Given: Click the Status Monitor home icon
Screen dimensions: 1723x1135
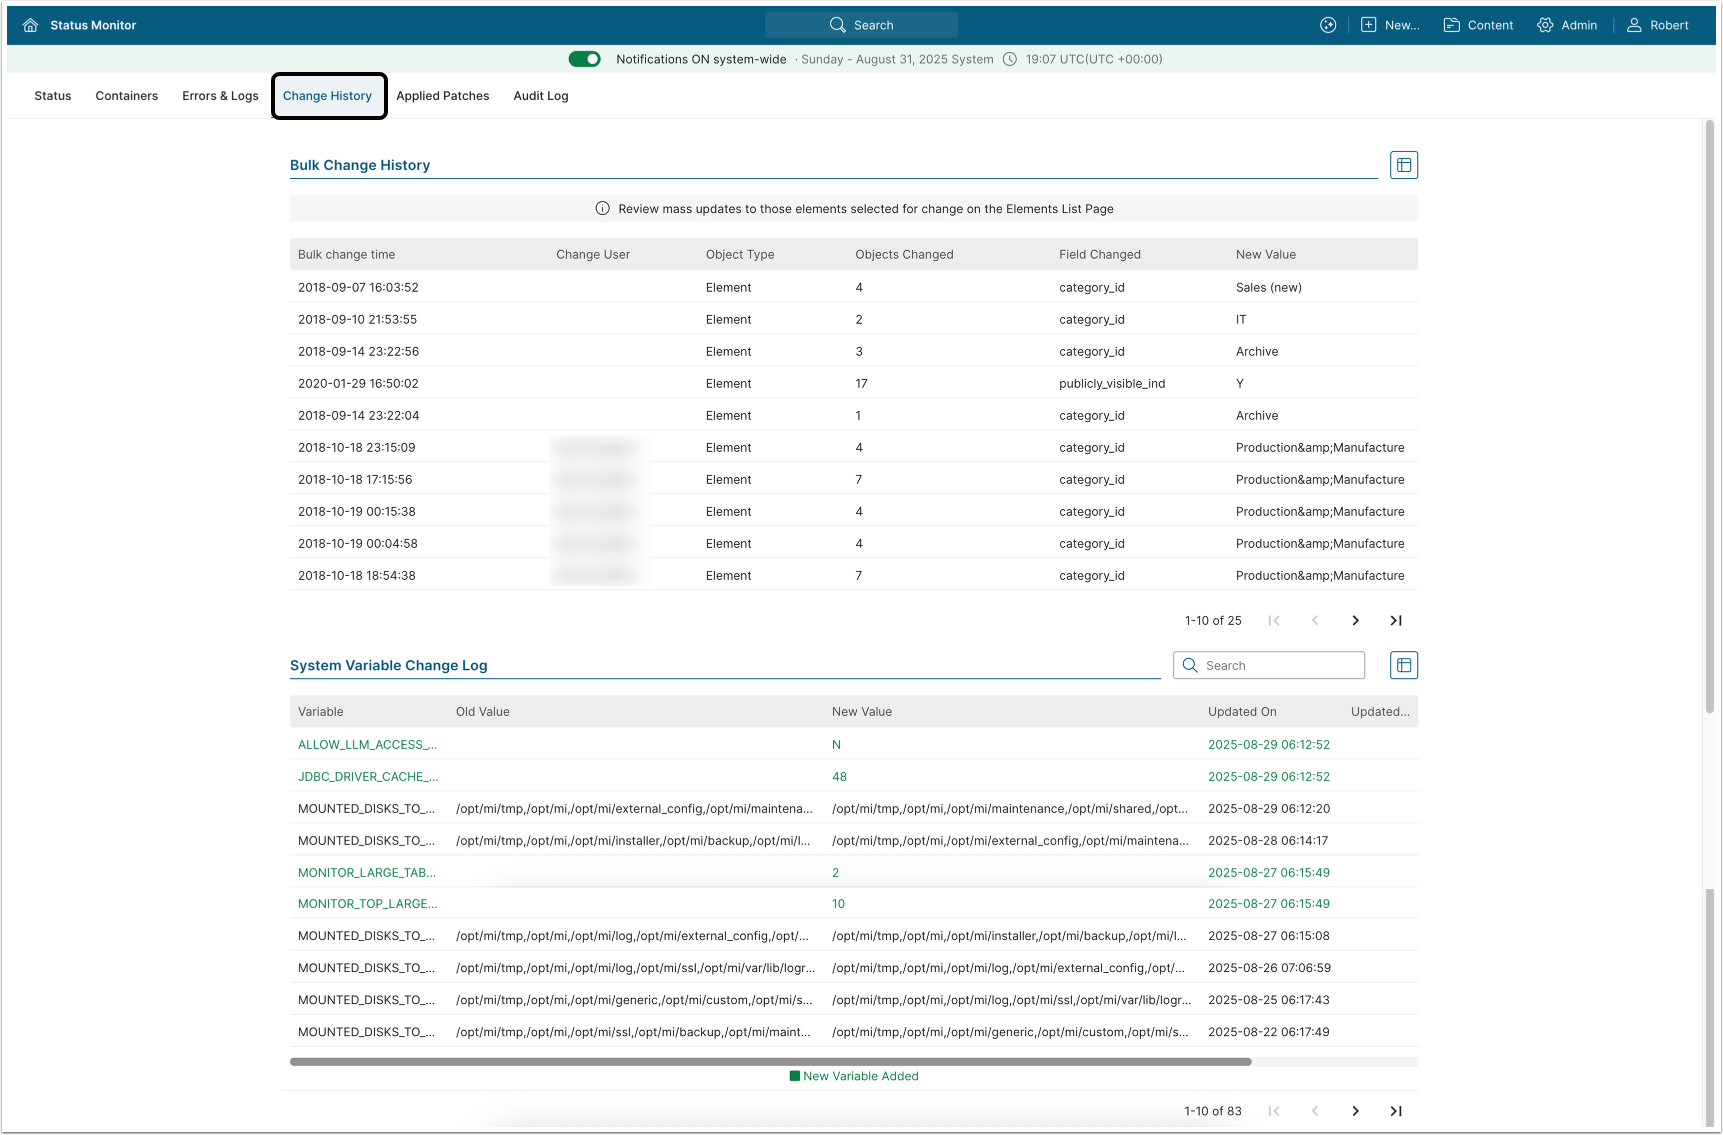Looking at the screenshot, I should click(30, 25).
